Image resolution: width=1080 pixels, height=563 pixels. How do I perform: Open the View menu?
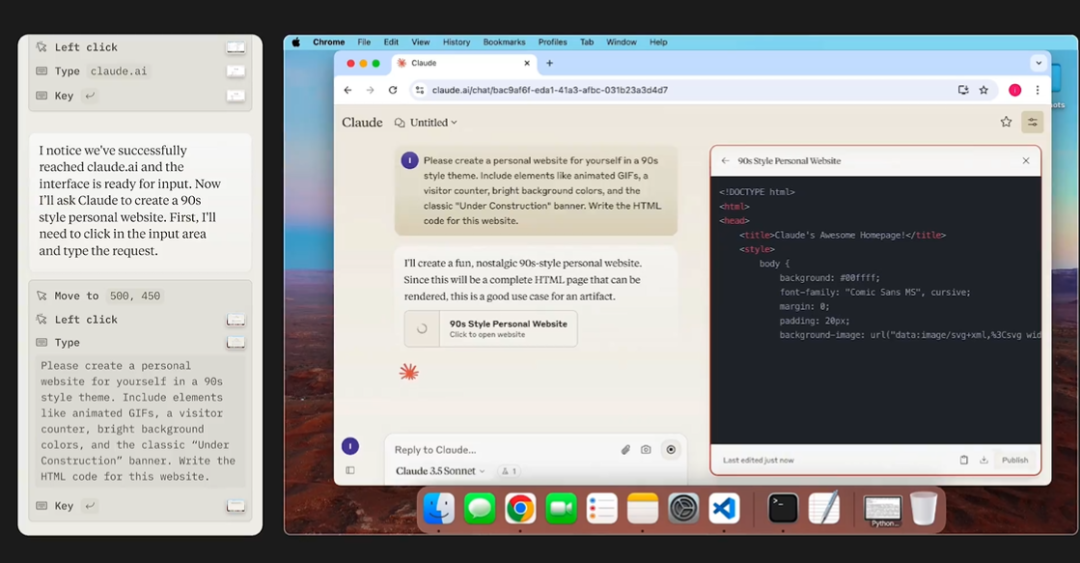click(420, 42)
